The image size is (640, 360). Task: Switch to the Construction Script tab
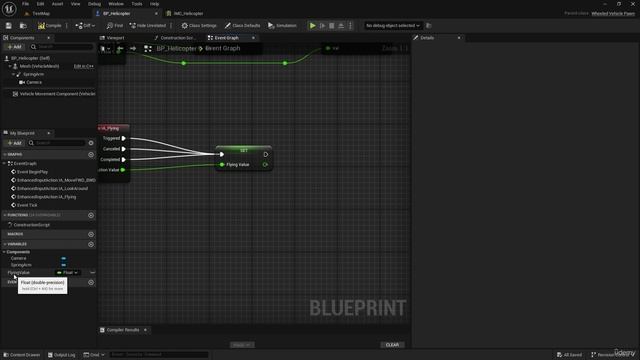177,38
